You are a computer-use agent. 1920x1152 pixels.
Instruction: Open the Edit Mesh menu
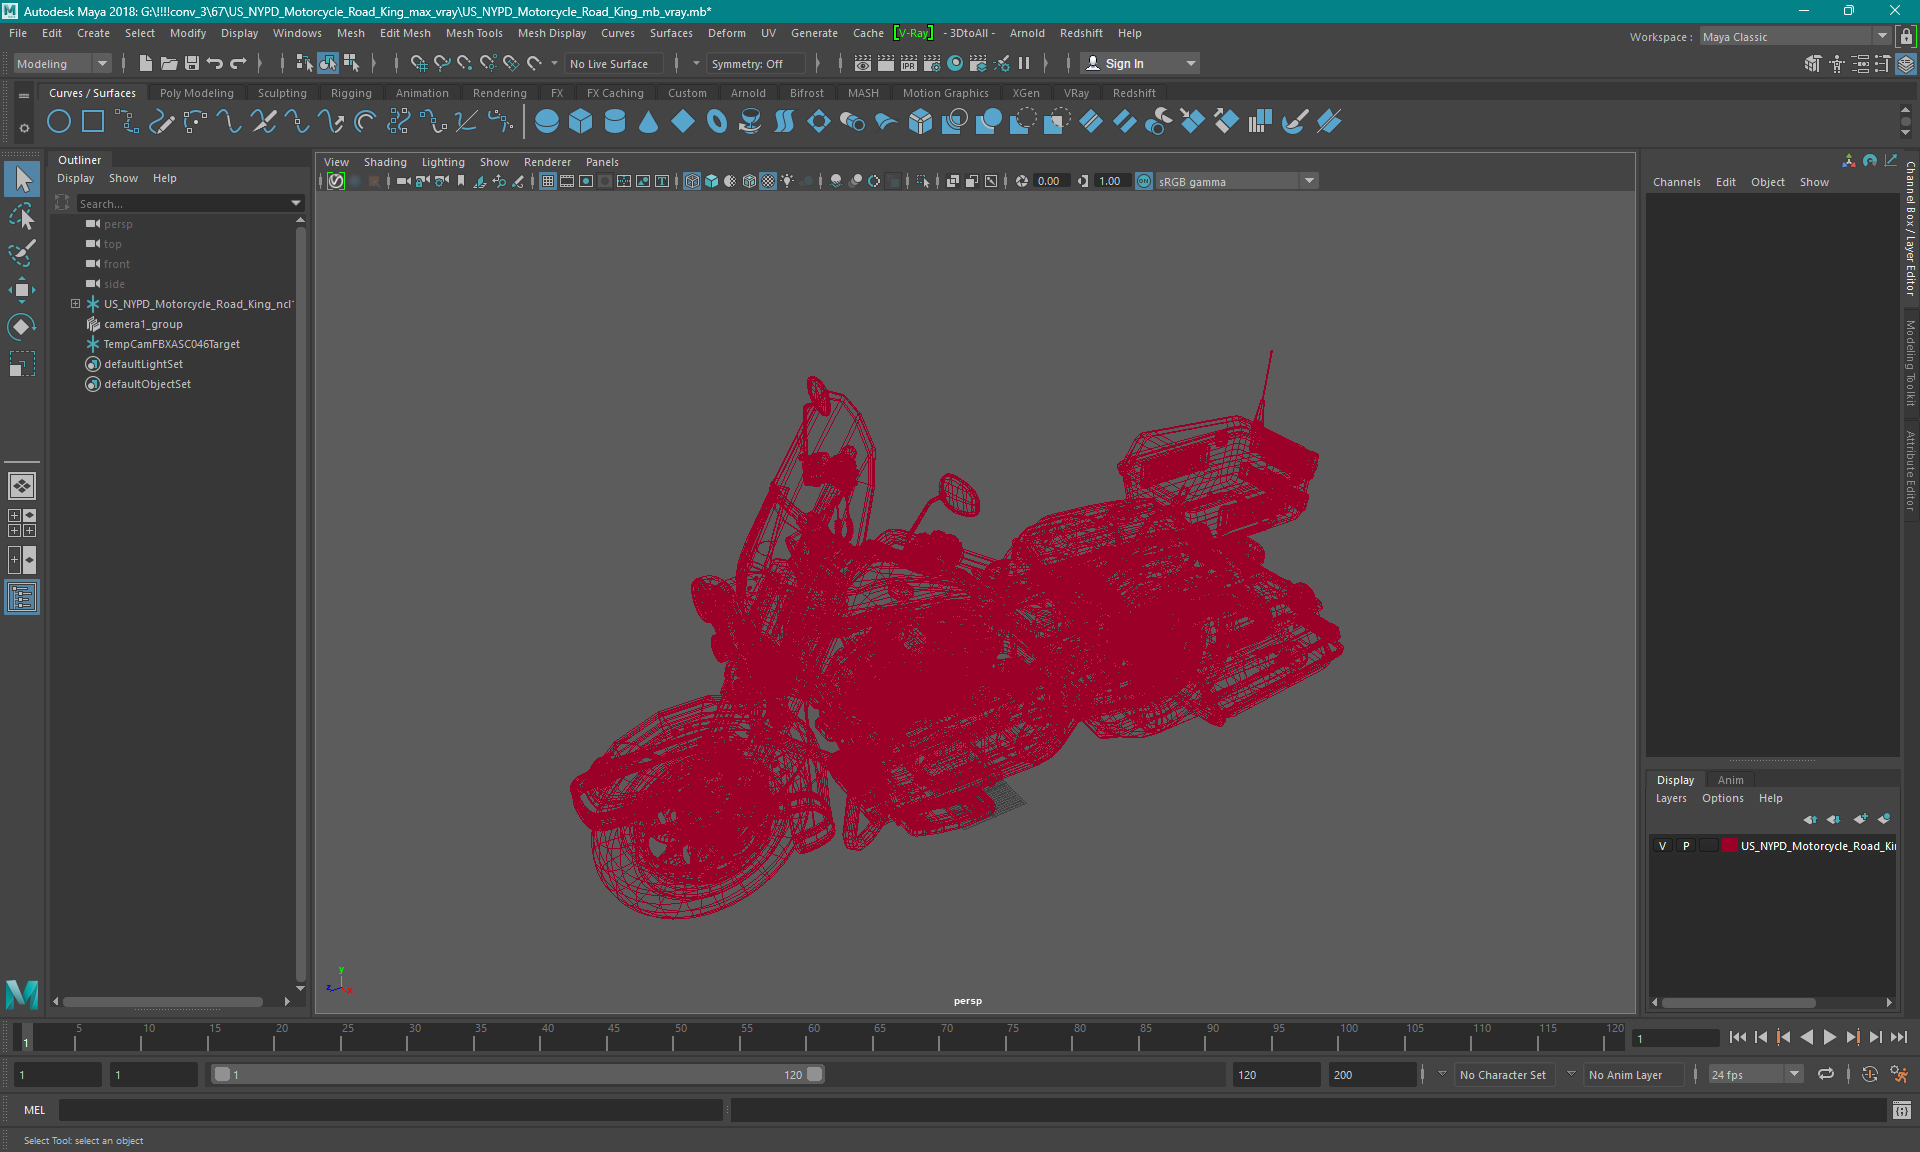(405, 33)
